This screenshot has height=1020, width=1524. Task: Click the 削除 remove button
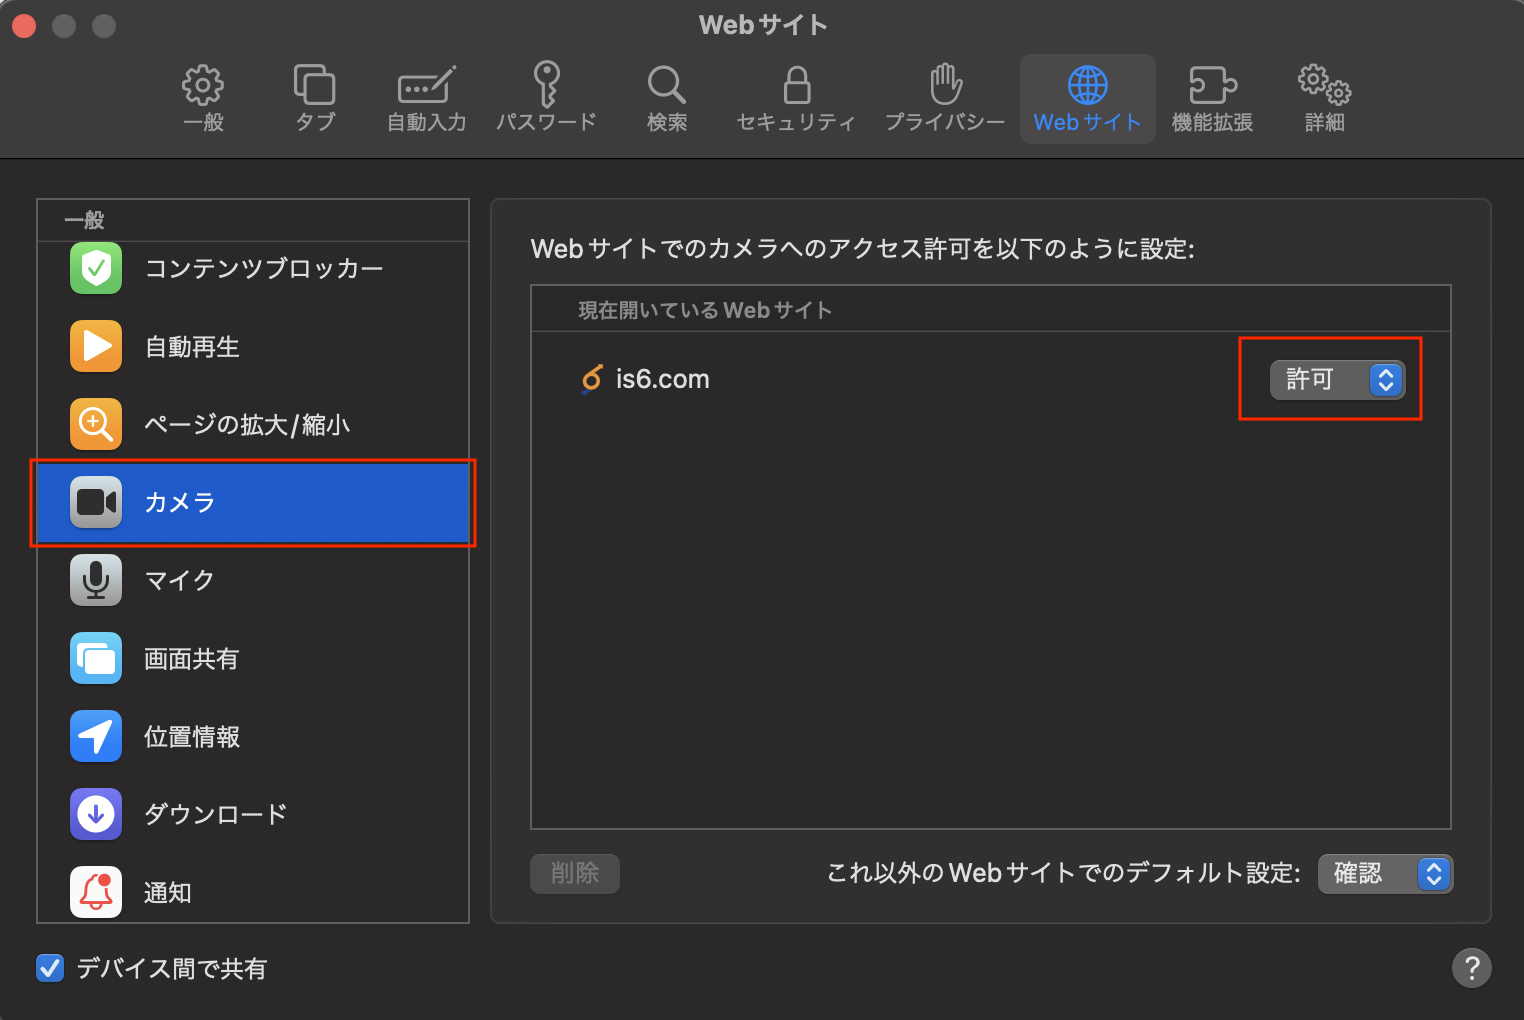(x=575, y=873)
